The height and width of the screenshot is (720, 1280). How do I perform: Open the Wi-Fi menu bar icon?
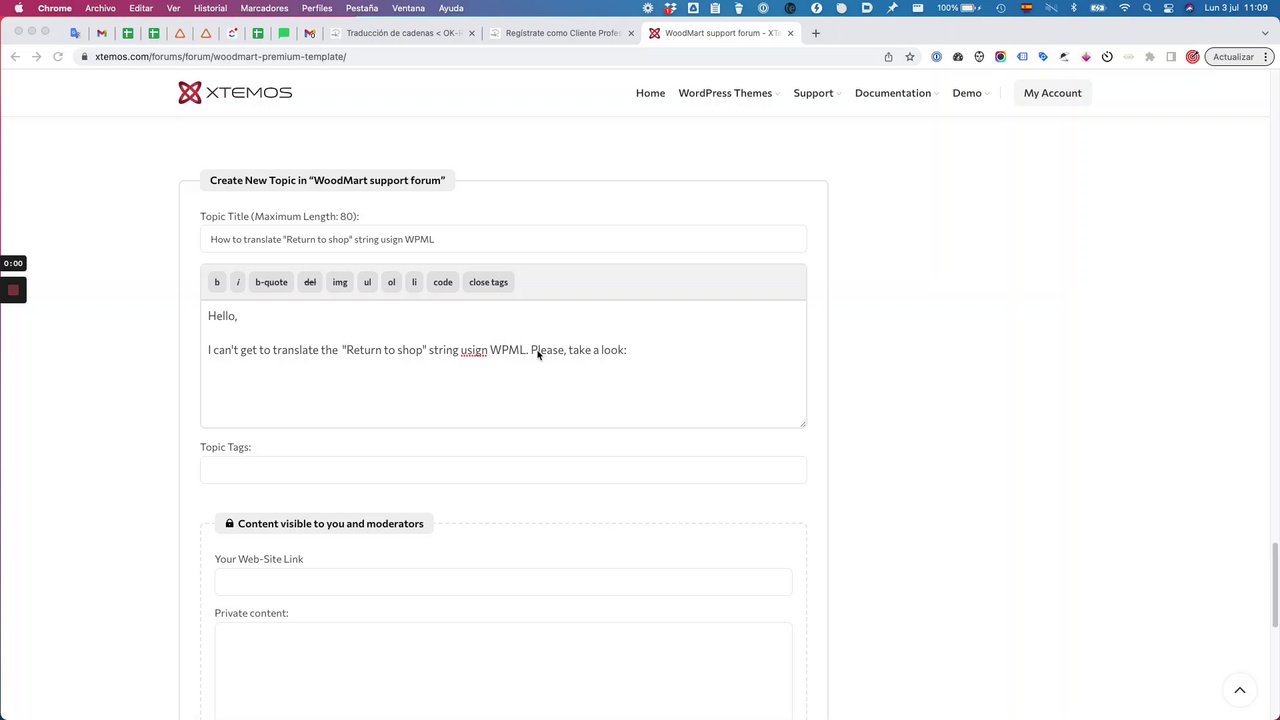[1124, 8]
